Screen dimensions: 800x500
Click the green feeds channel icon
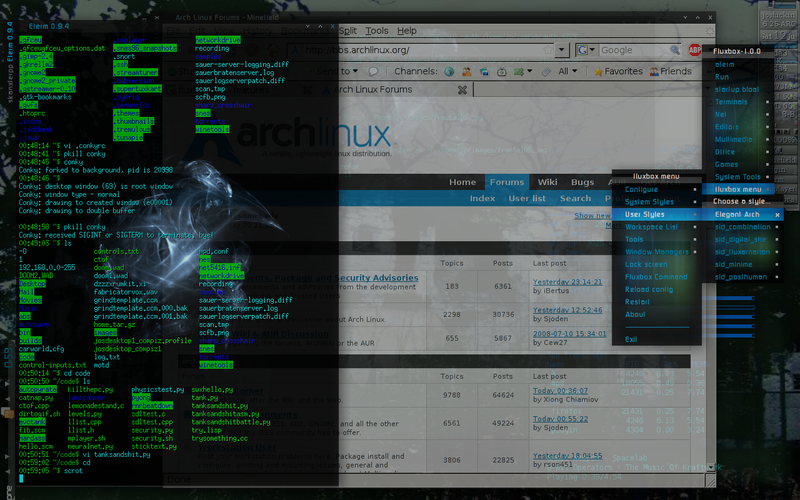(519, 71)
